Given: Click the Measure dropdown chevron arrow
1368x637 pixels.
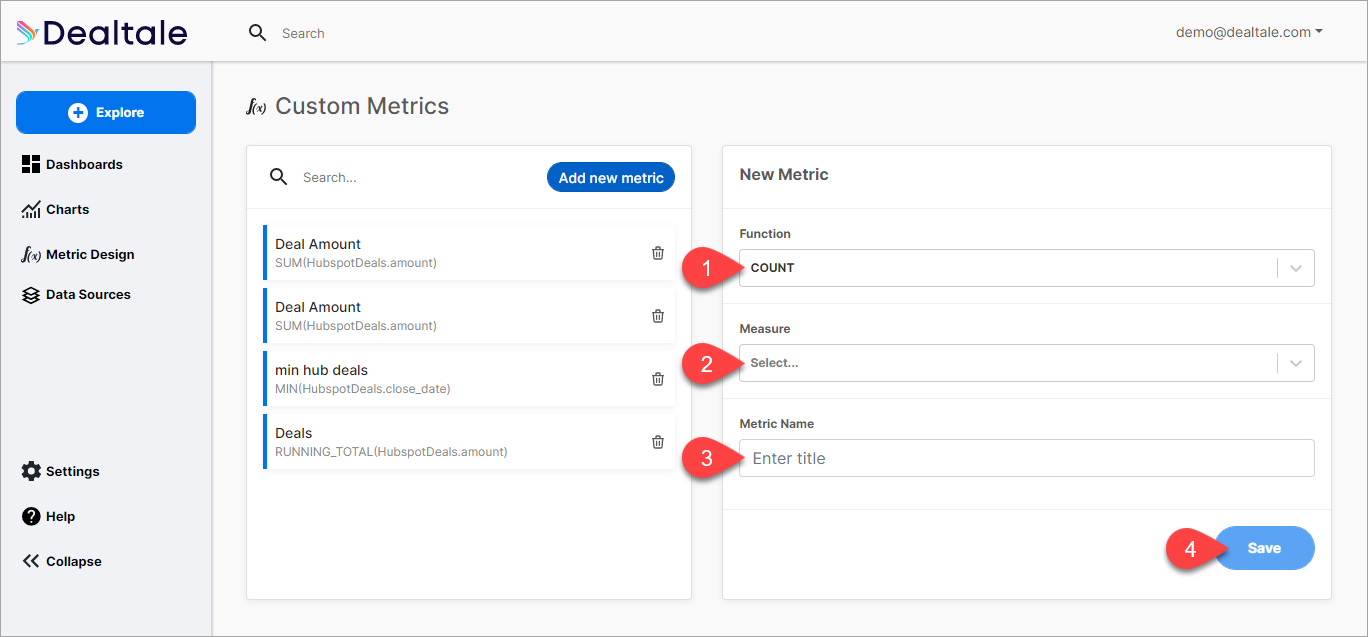Looking at the screenshot, I should pos(1296,363).
